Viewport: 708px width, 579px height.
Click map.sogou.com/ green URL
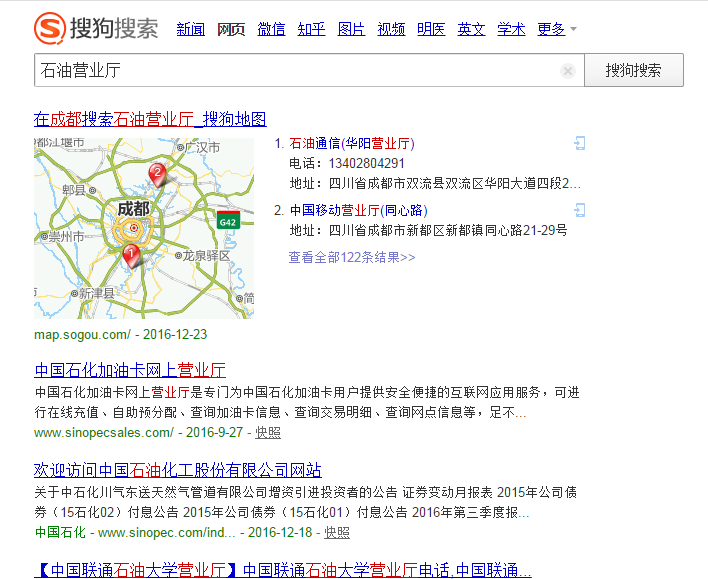coord(82,335)
